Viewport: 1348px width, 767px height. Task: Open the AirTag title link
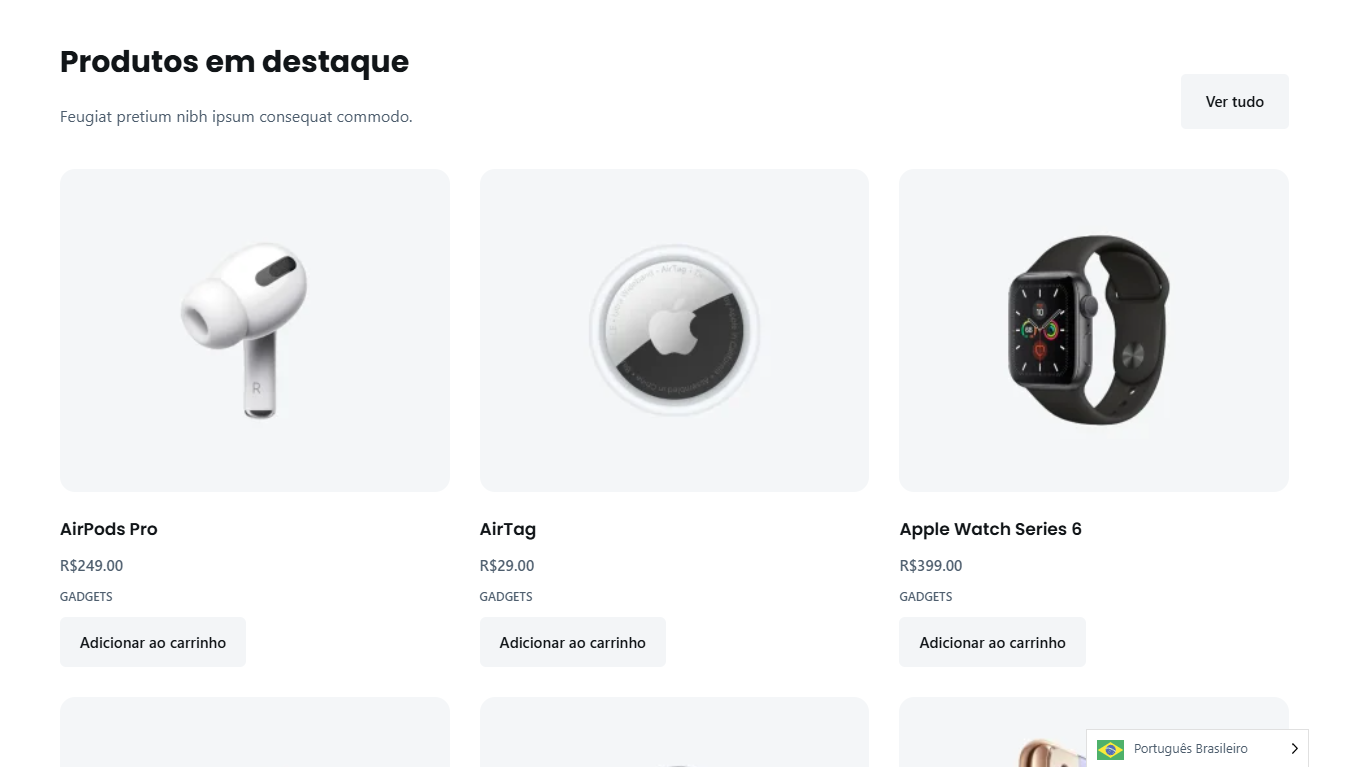click(x=508, y=529)
